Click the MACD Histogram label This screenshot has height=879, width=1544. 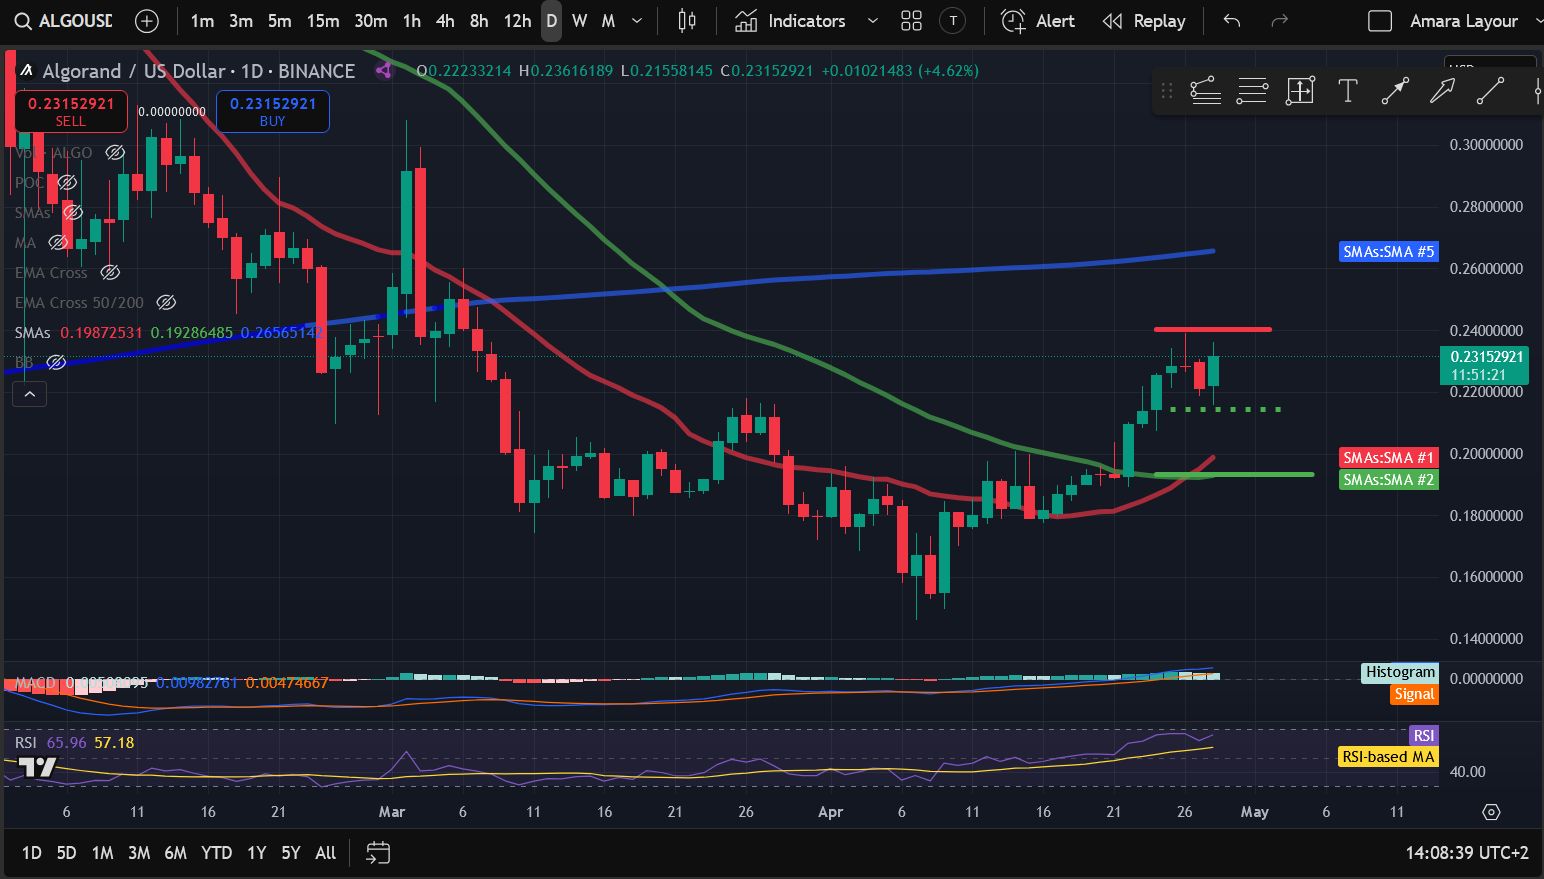(x=1400, y=673)
